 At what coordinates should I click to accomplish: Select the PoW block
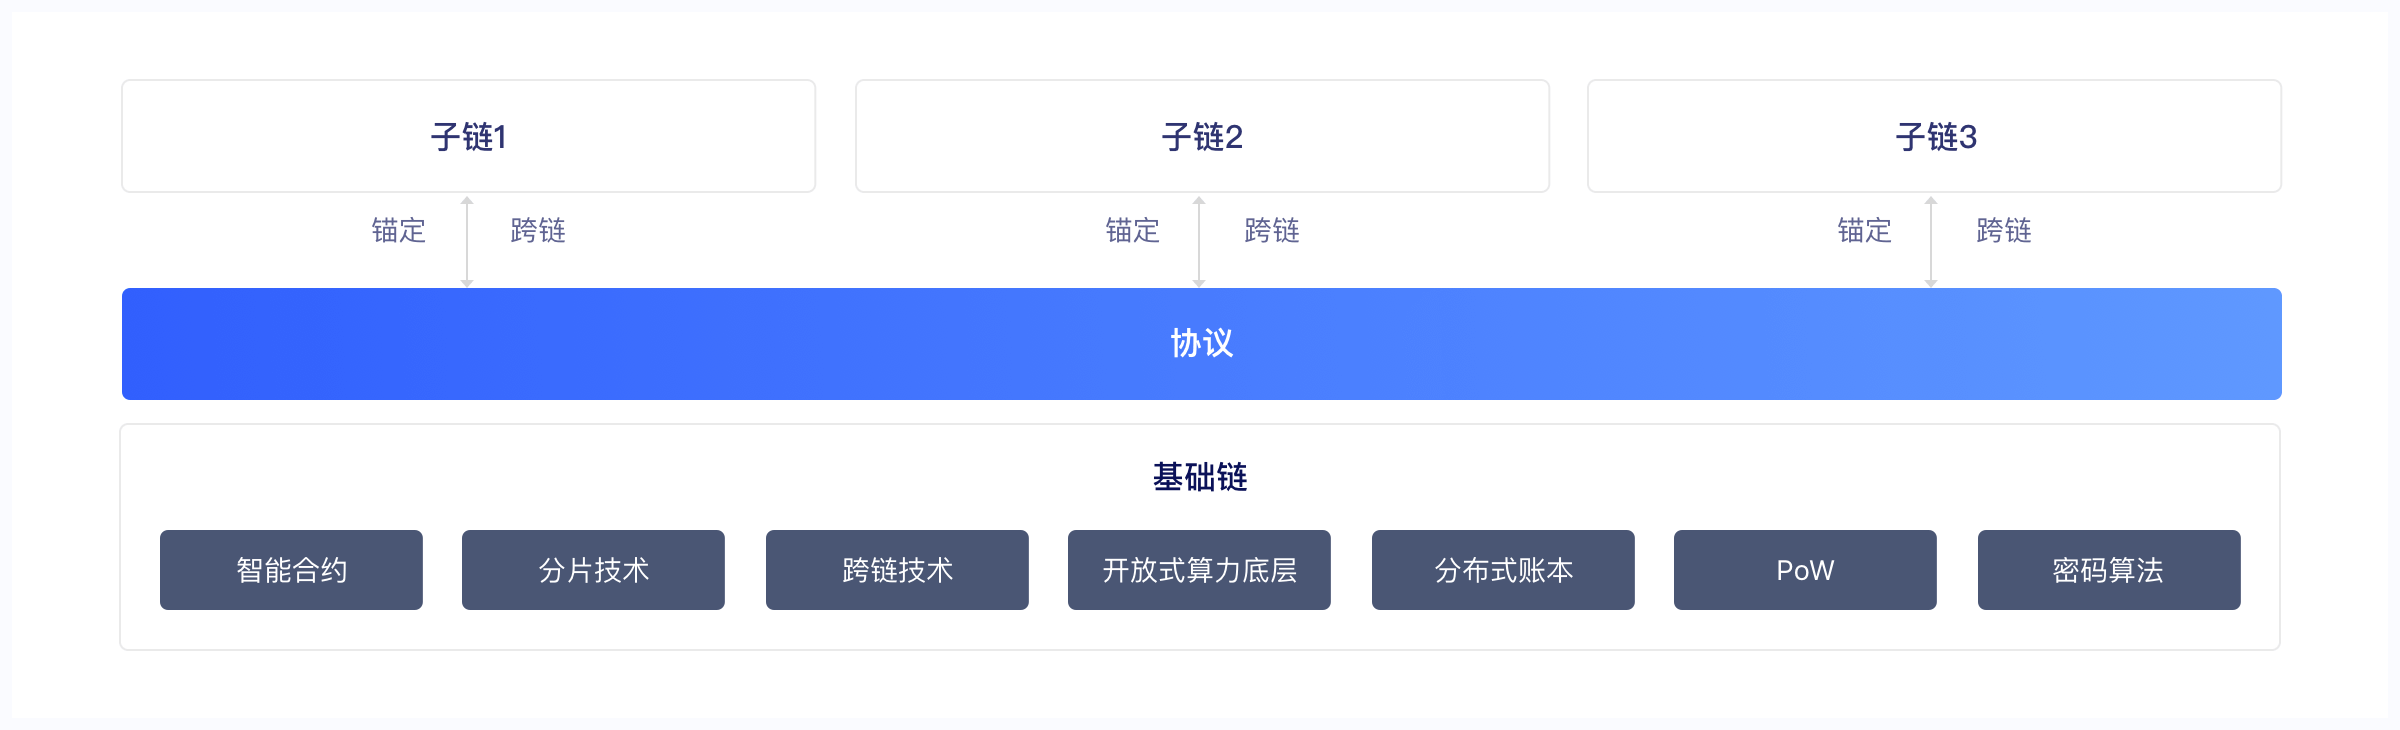point(1805,570)
